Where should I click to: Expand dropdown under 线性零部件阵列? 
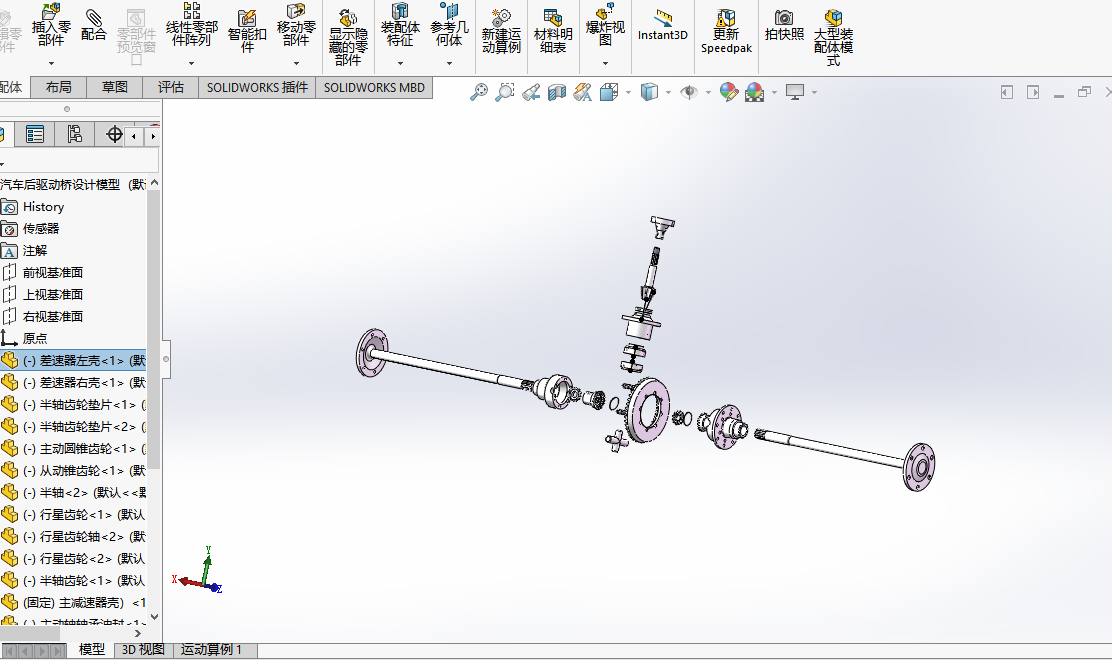(x=191, y=63)
